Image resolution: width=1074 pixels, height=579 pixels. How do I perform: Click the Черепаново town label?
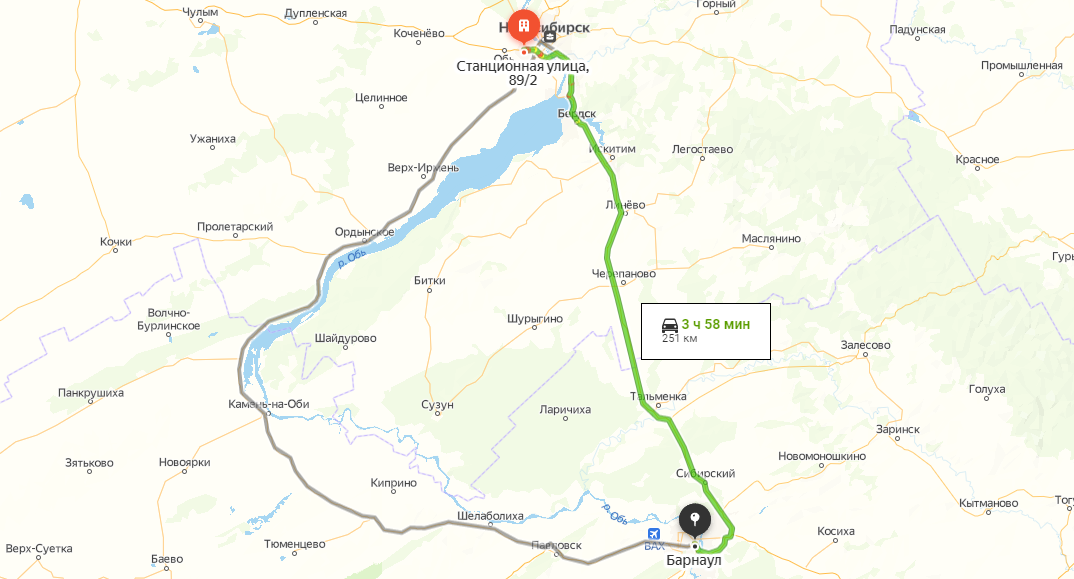pos(623,273)
